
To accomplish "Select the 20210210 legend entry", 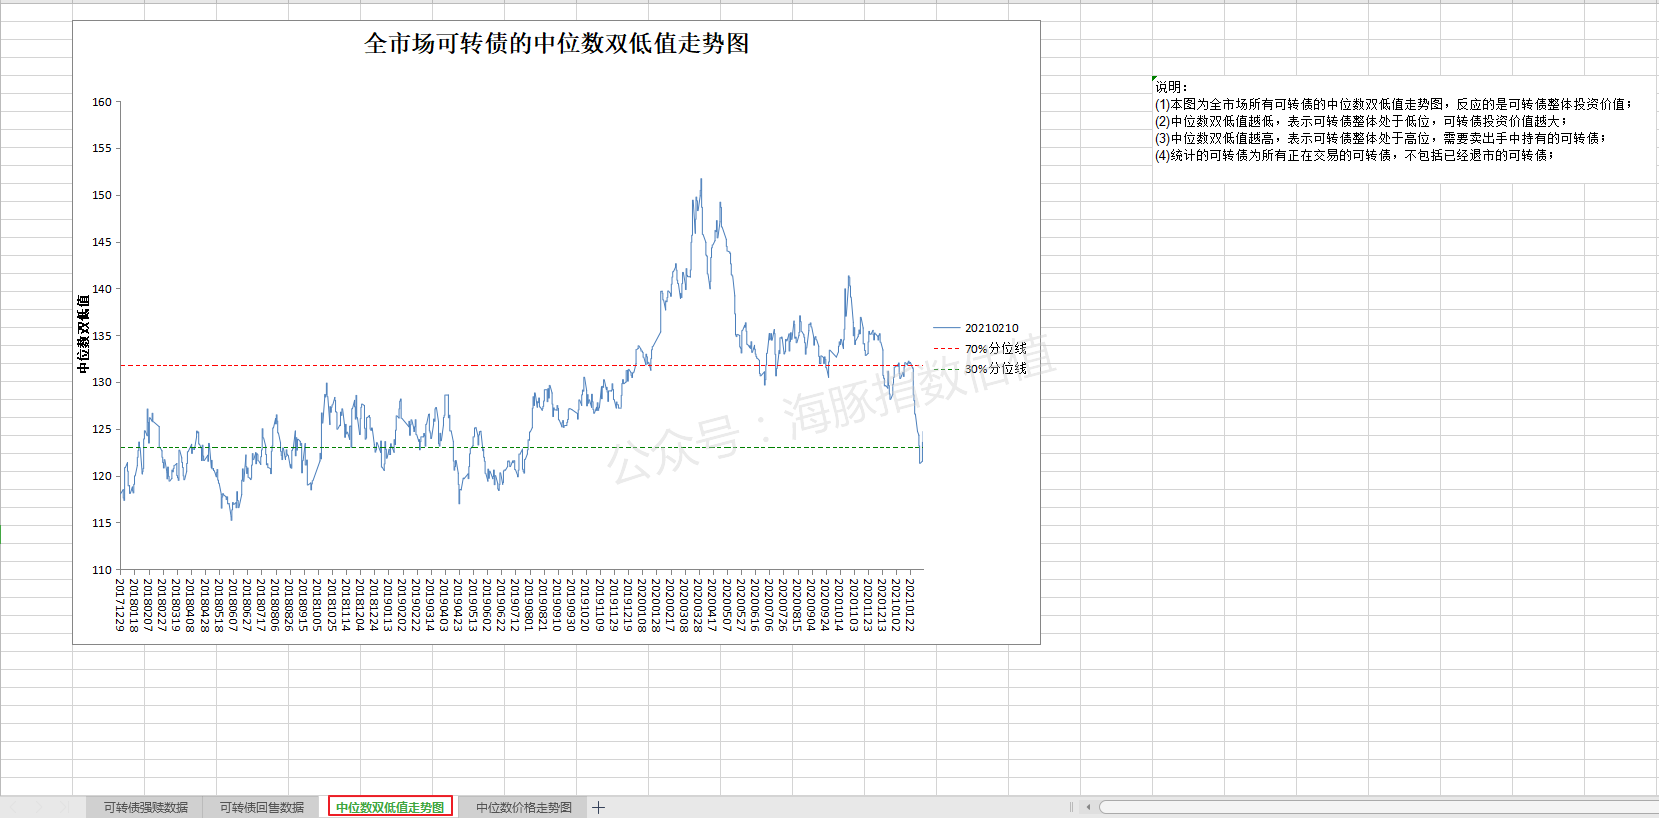I will click(x=991, y=328).
